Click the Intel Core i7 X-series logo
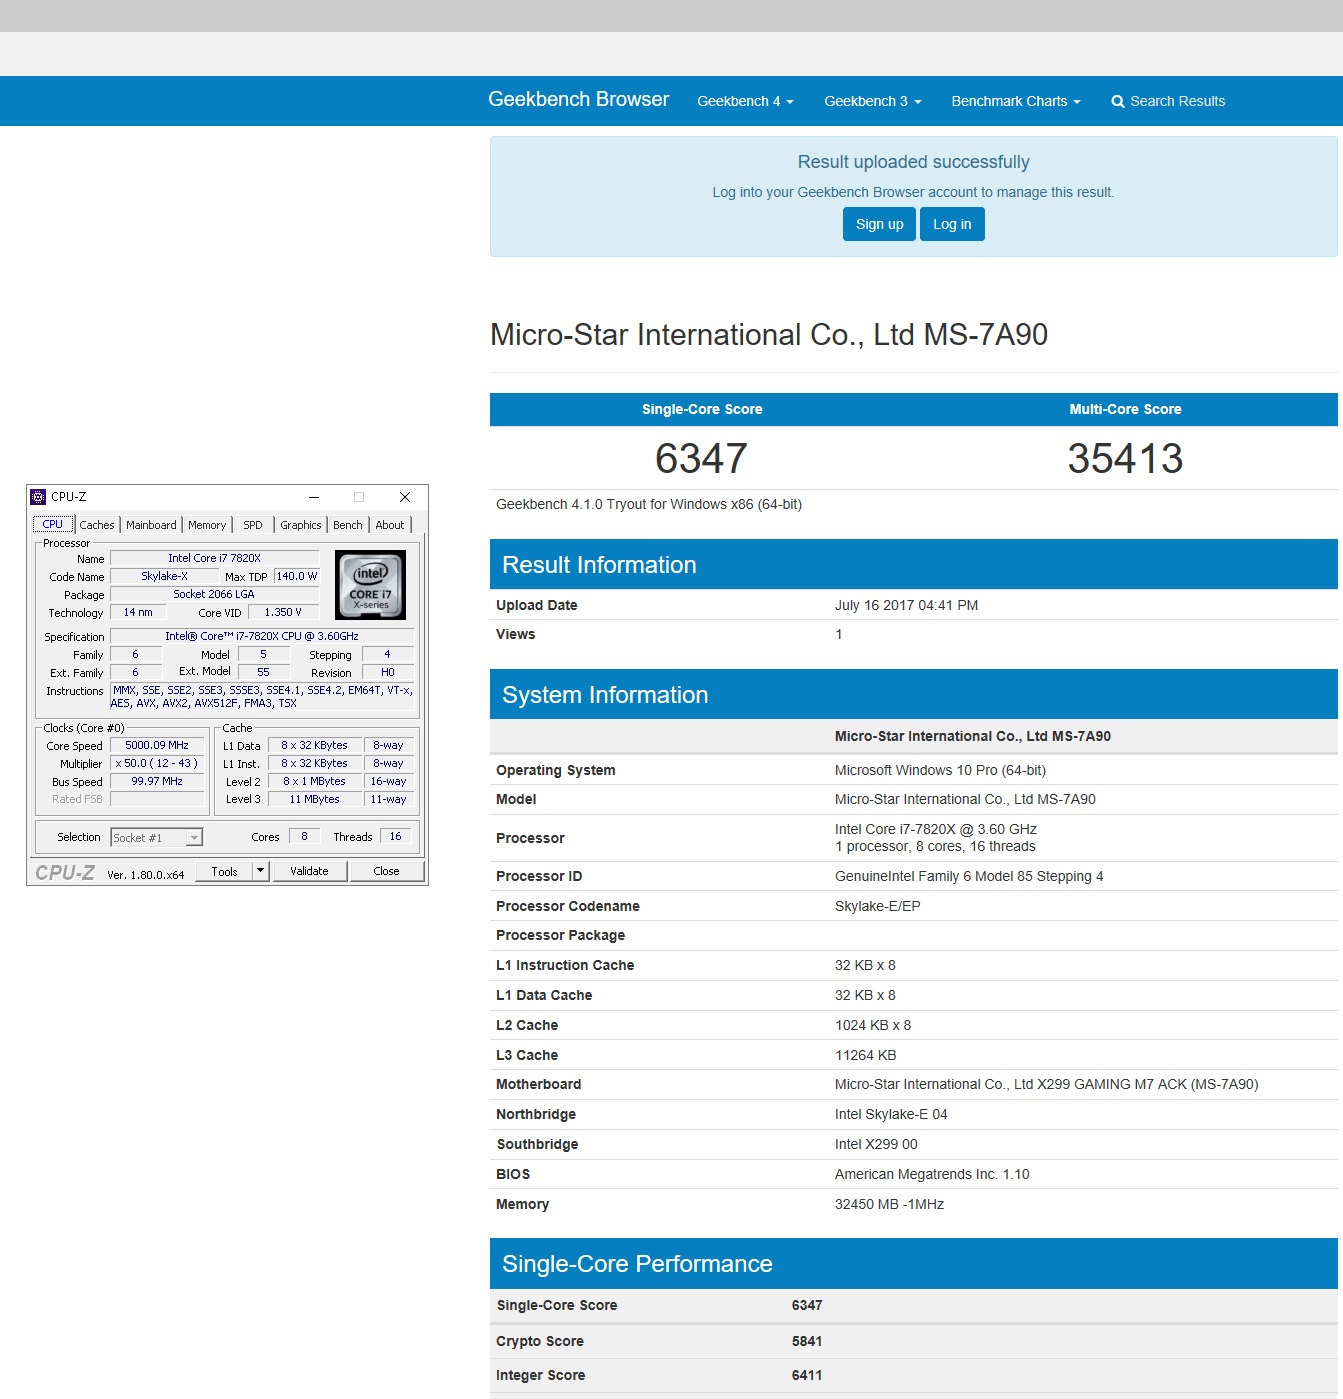 [x=370, y=585]
